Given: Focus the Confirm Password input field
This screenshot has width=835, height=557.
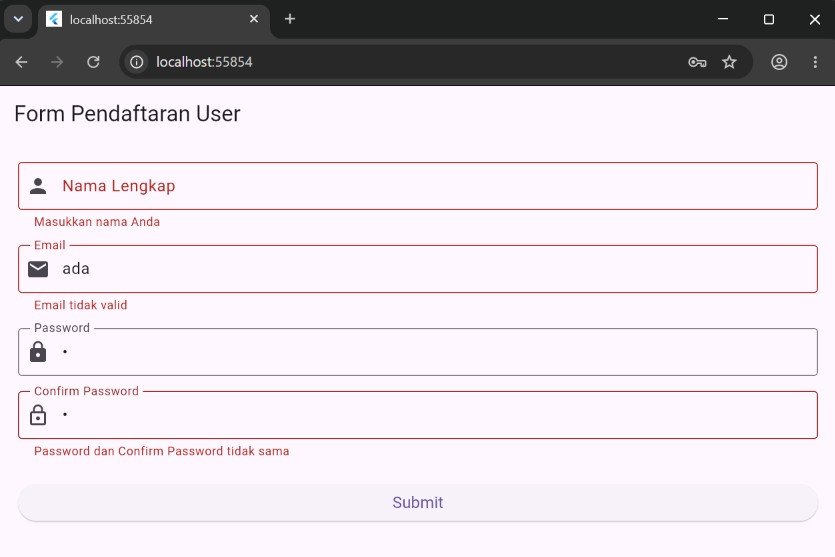Looking at the screenshot, I should point(418,415).
